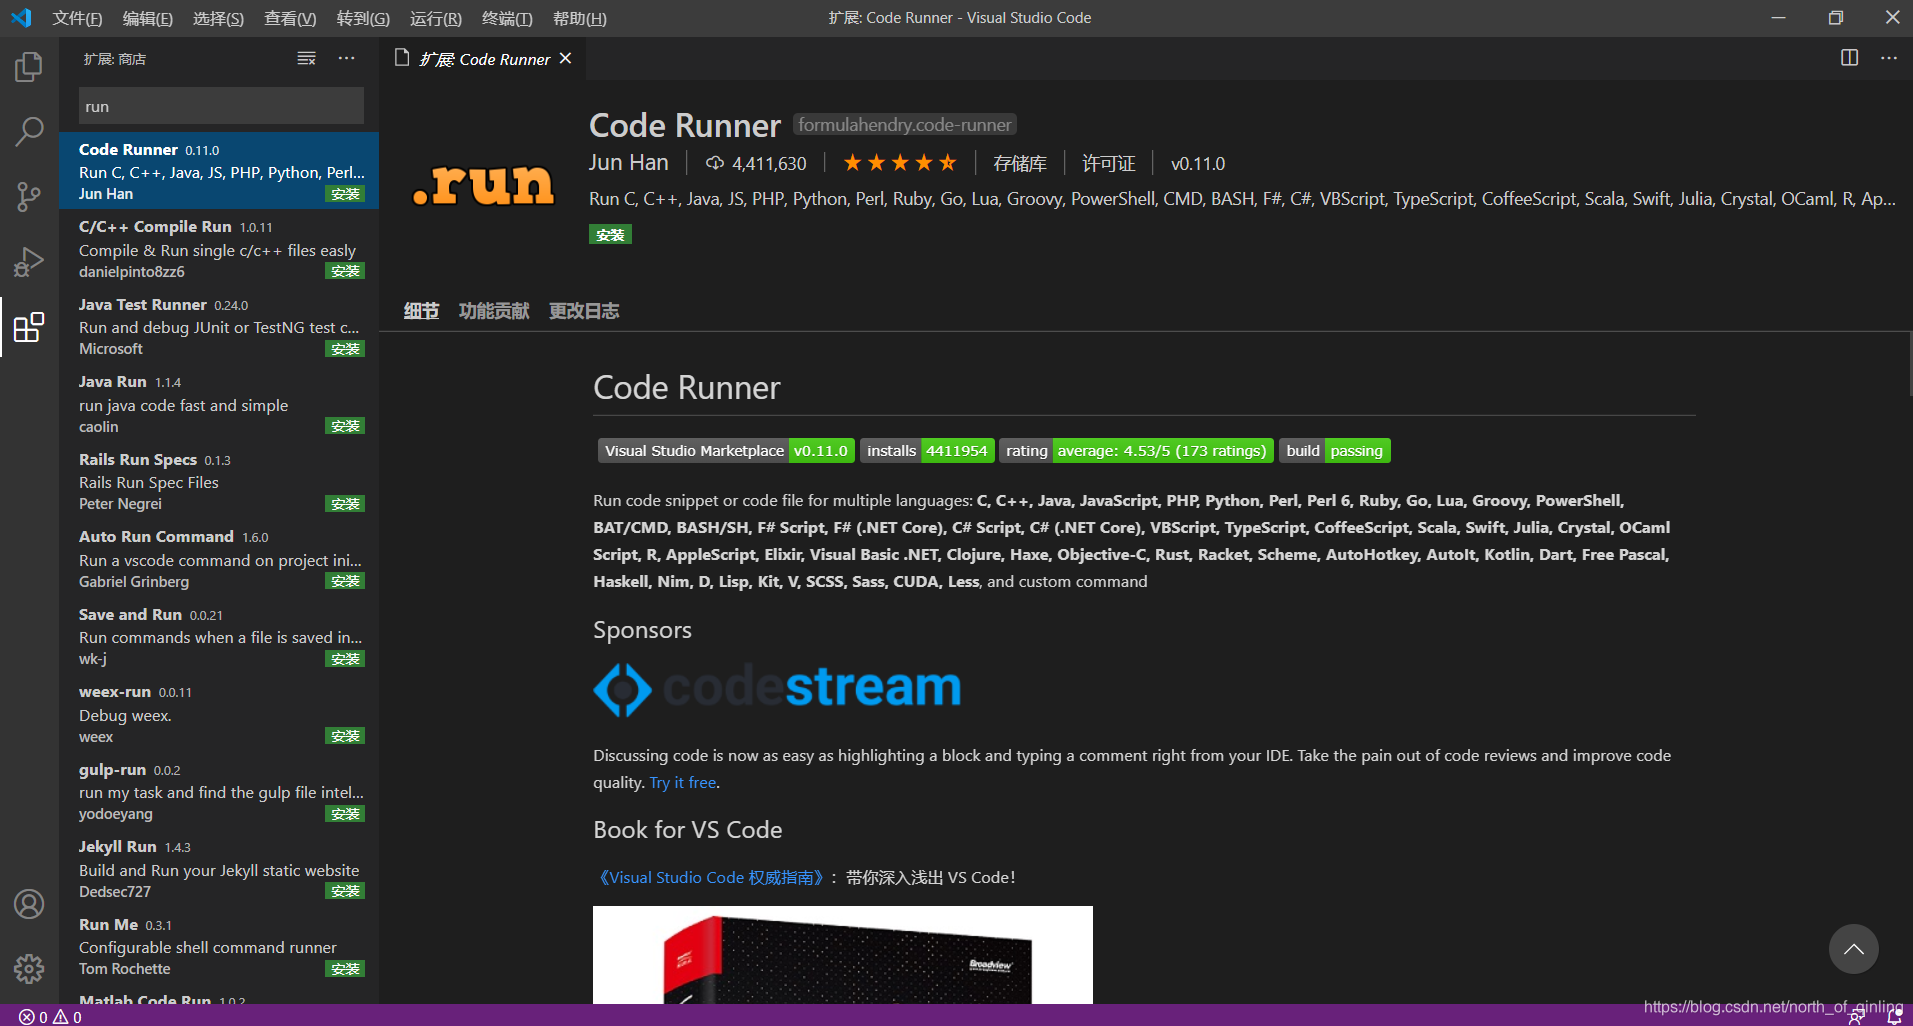Open the Explorer view in activity bar
The height and width of the screenshot is (1026, 1913).
point(29,68)
